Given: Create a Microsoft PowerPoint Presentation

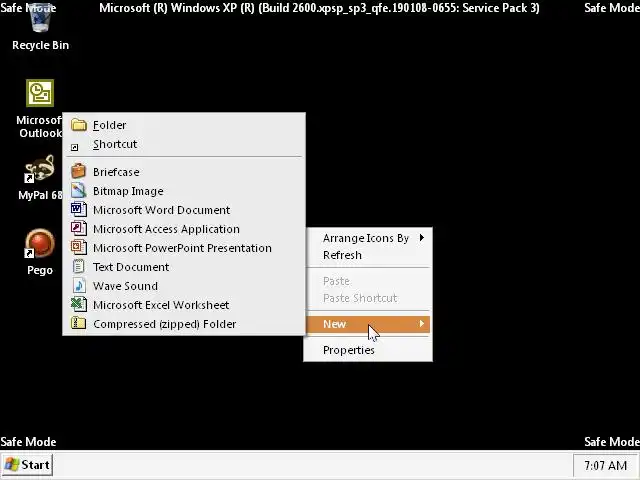Looking at the screenshot, I should pos(184,248).
